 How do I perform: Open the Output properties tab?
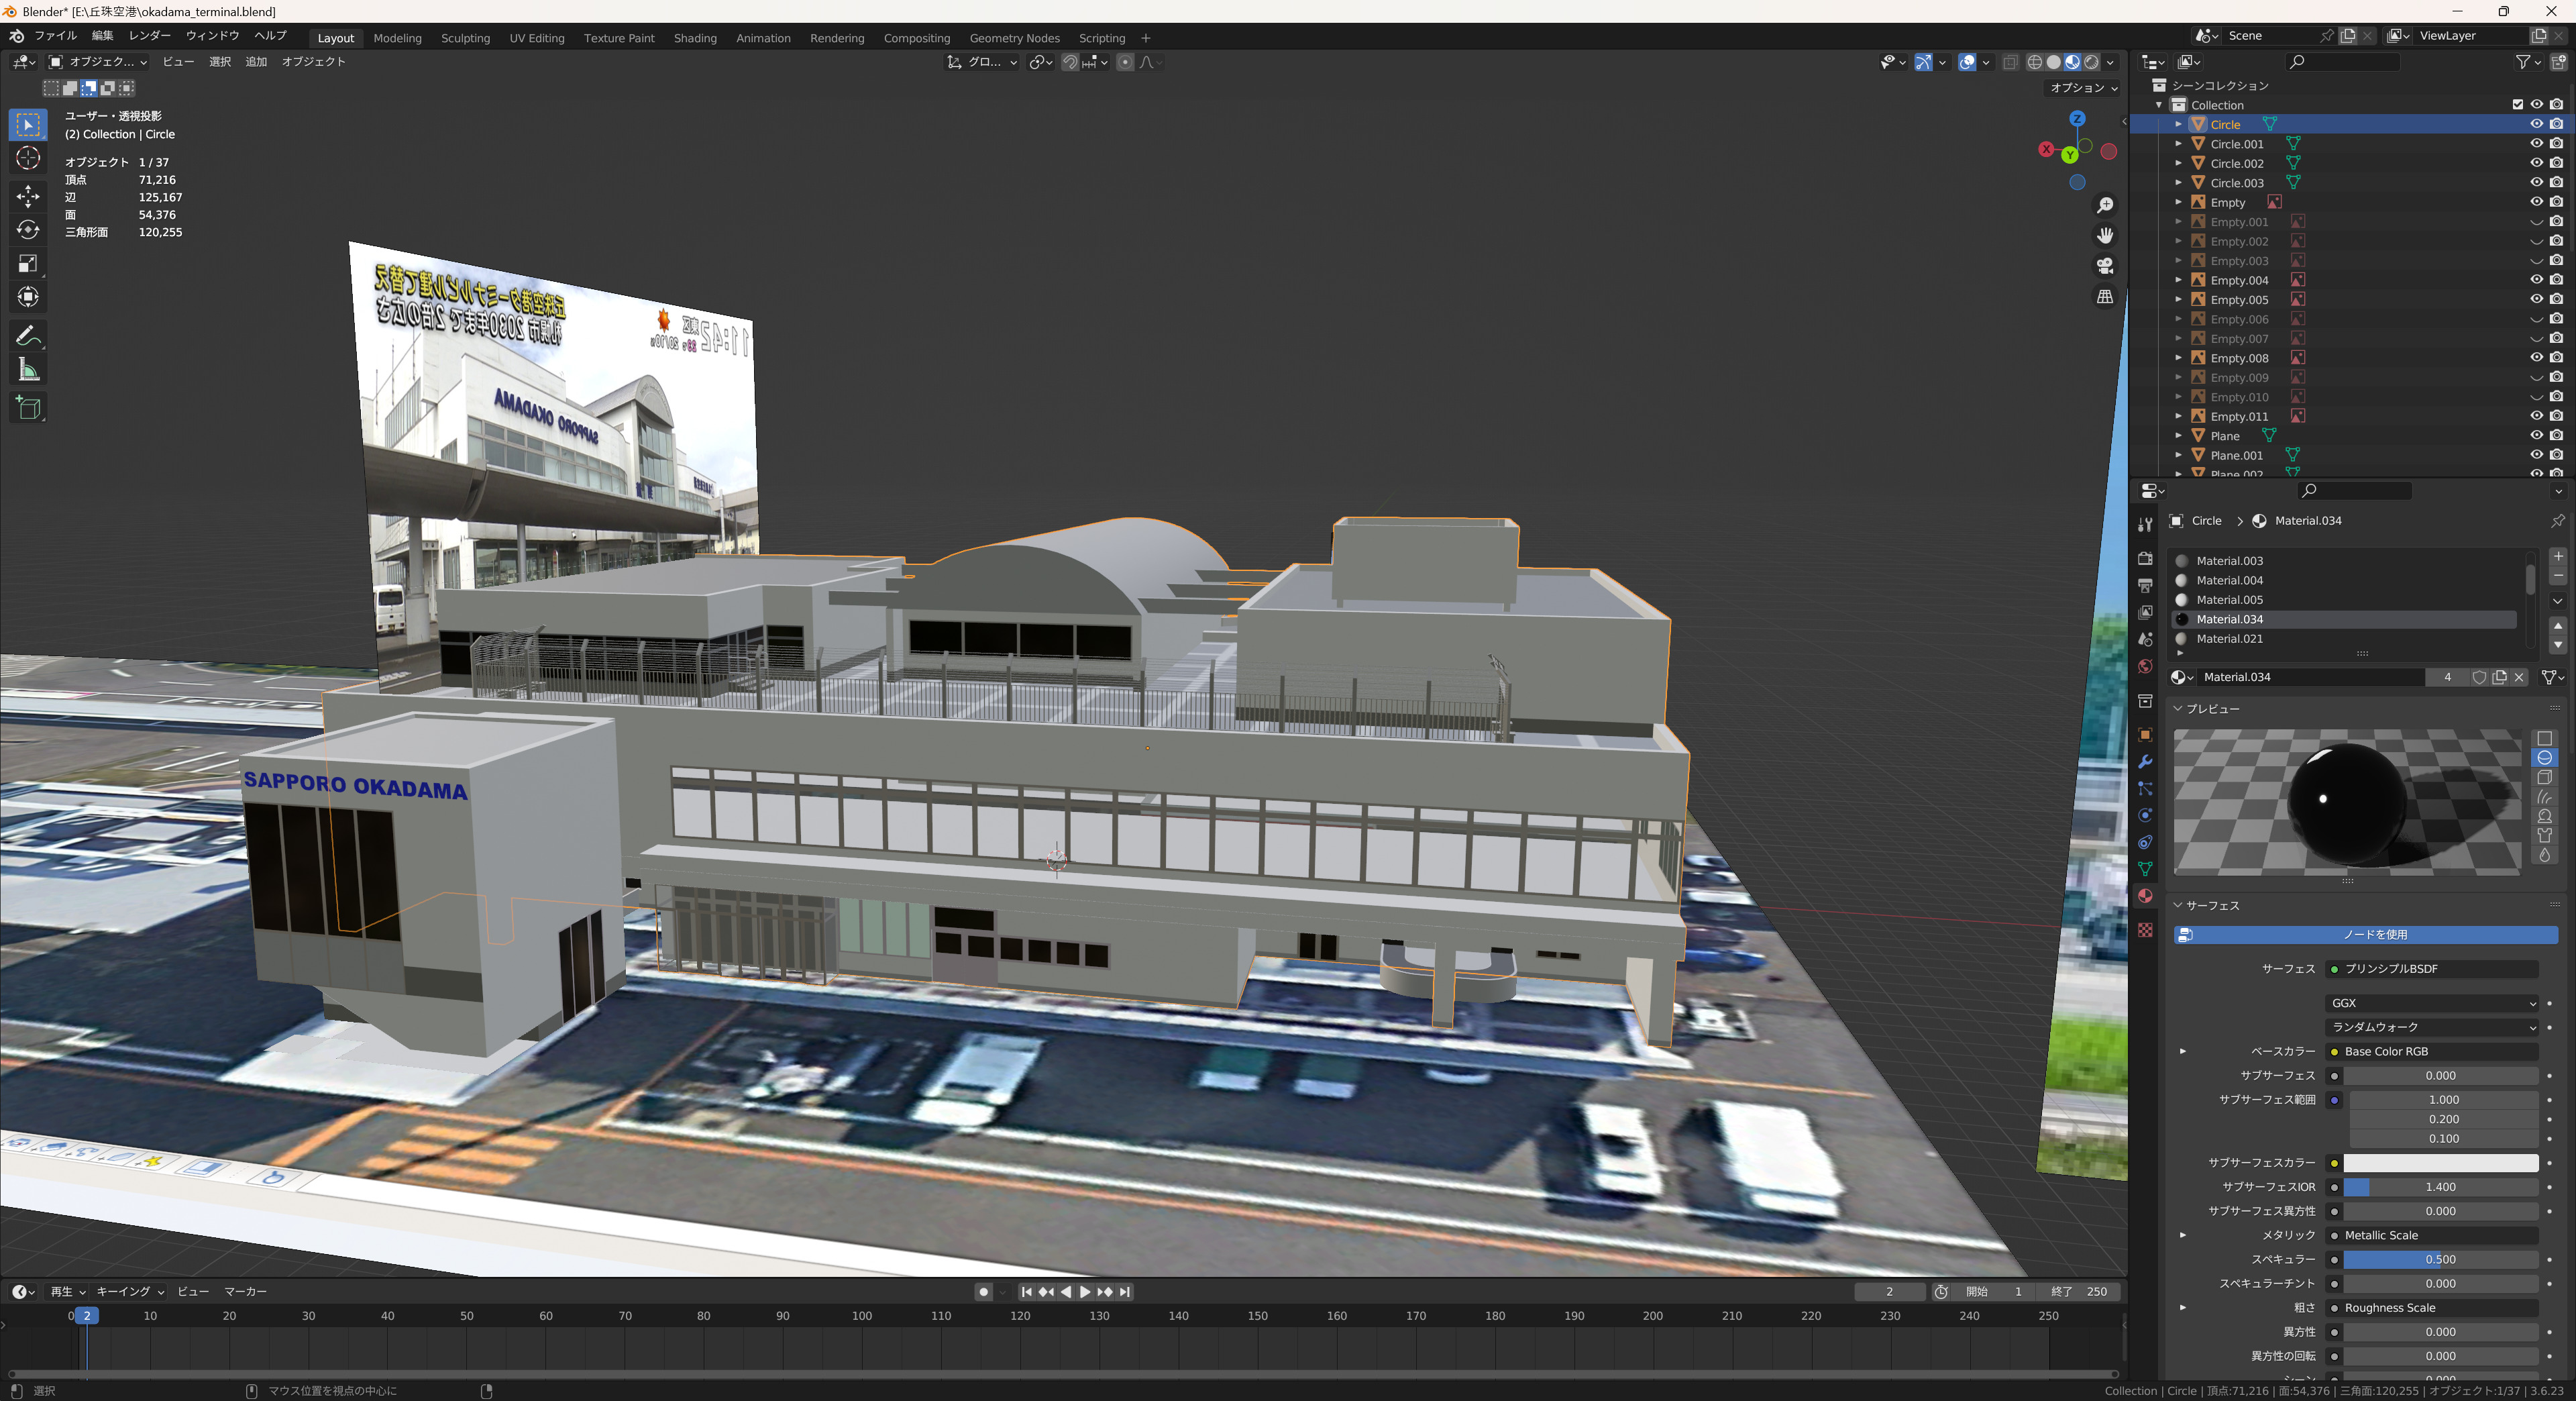tap(2145, 585)
